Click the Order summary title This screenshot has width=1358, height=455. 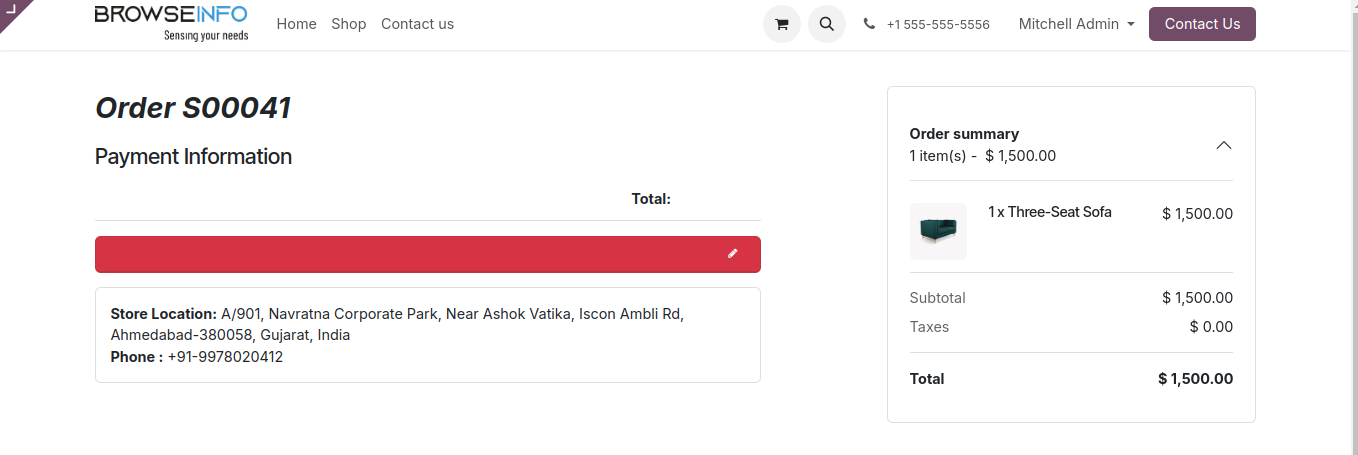[964, 134]
